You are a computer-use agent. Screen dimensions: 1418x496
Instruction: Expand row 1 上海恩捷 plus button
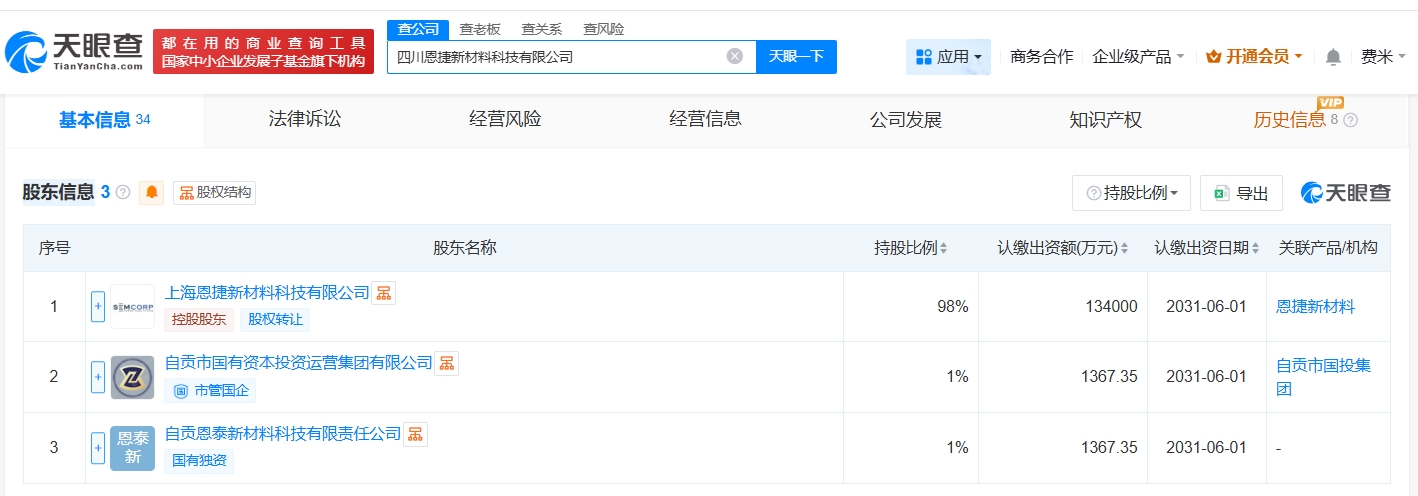[x=98, y=306]
